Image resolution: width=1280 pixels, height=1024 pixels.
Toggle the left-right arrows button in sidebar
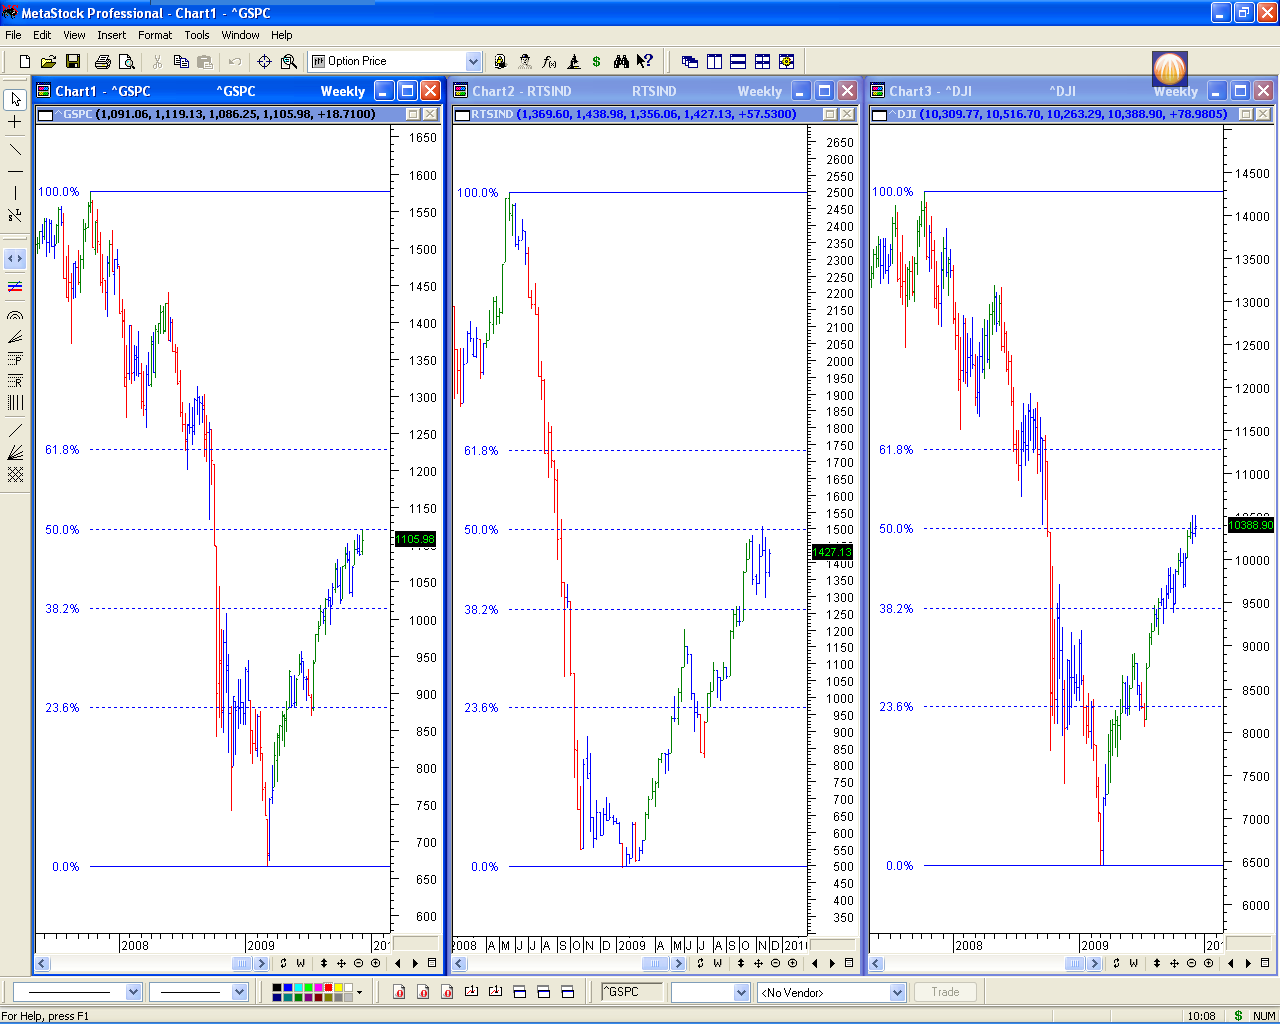15,259
